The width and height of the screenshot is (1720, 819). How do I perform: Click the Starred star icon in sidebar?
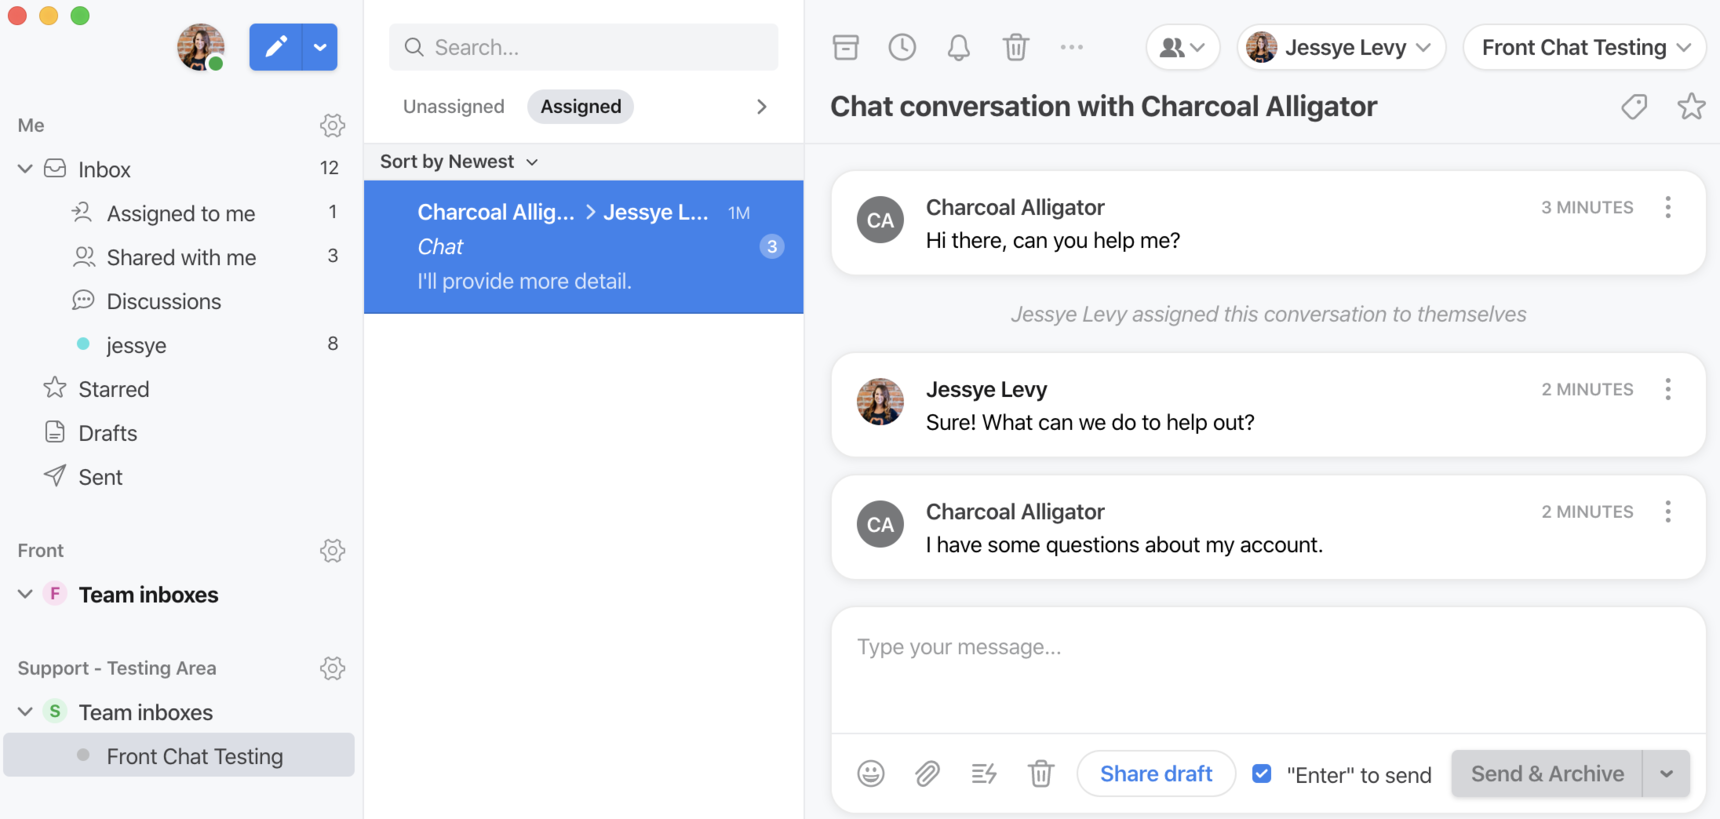[x=55, y=388]
